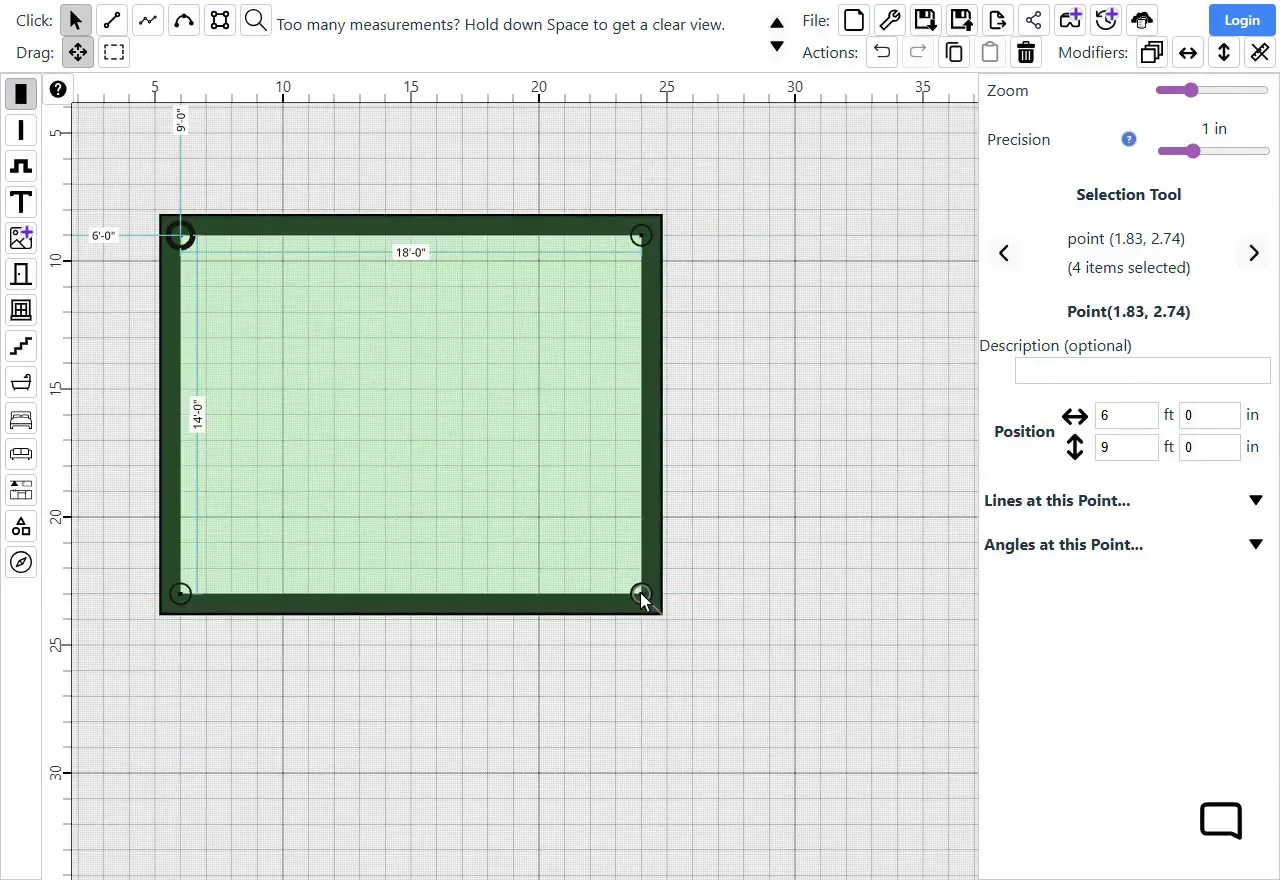The width and height of the screenshot is (1280, 880).
Task: Click the load-from-disk upload icon
Action: (x=961, y=20)
